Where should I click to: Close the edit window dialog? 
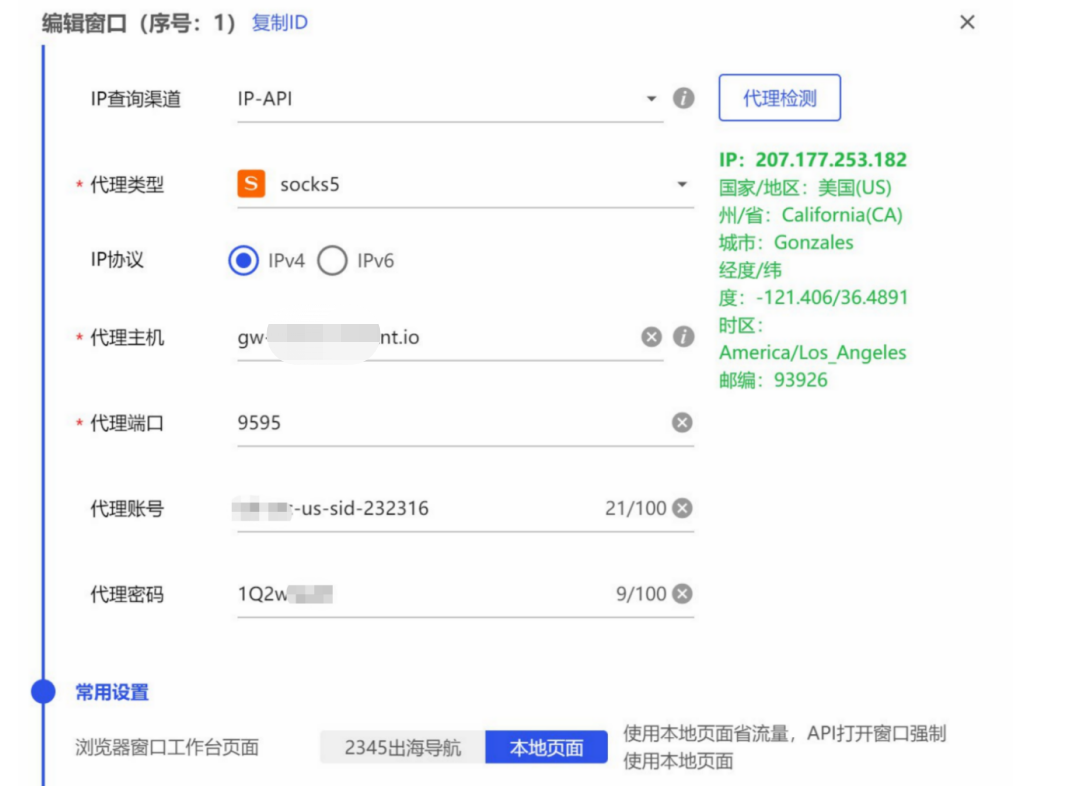pyautogui.click(x=967, y=22)
